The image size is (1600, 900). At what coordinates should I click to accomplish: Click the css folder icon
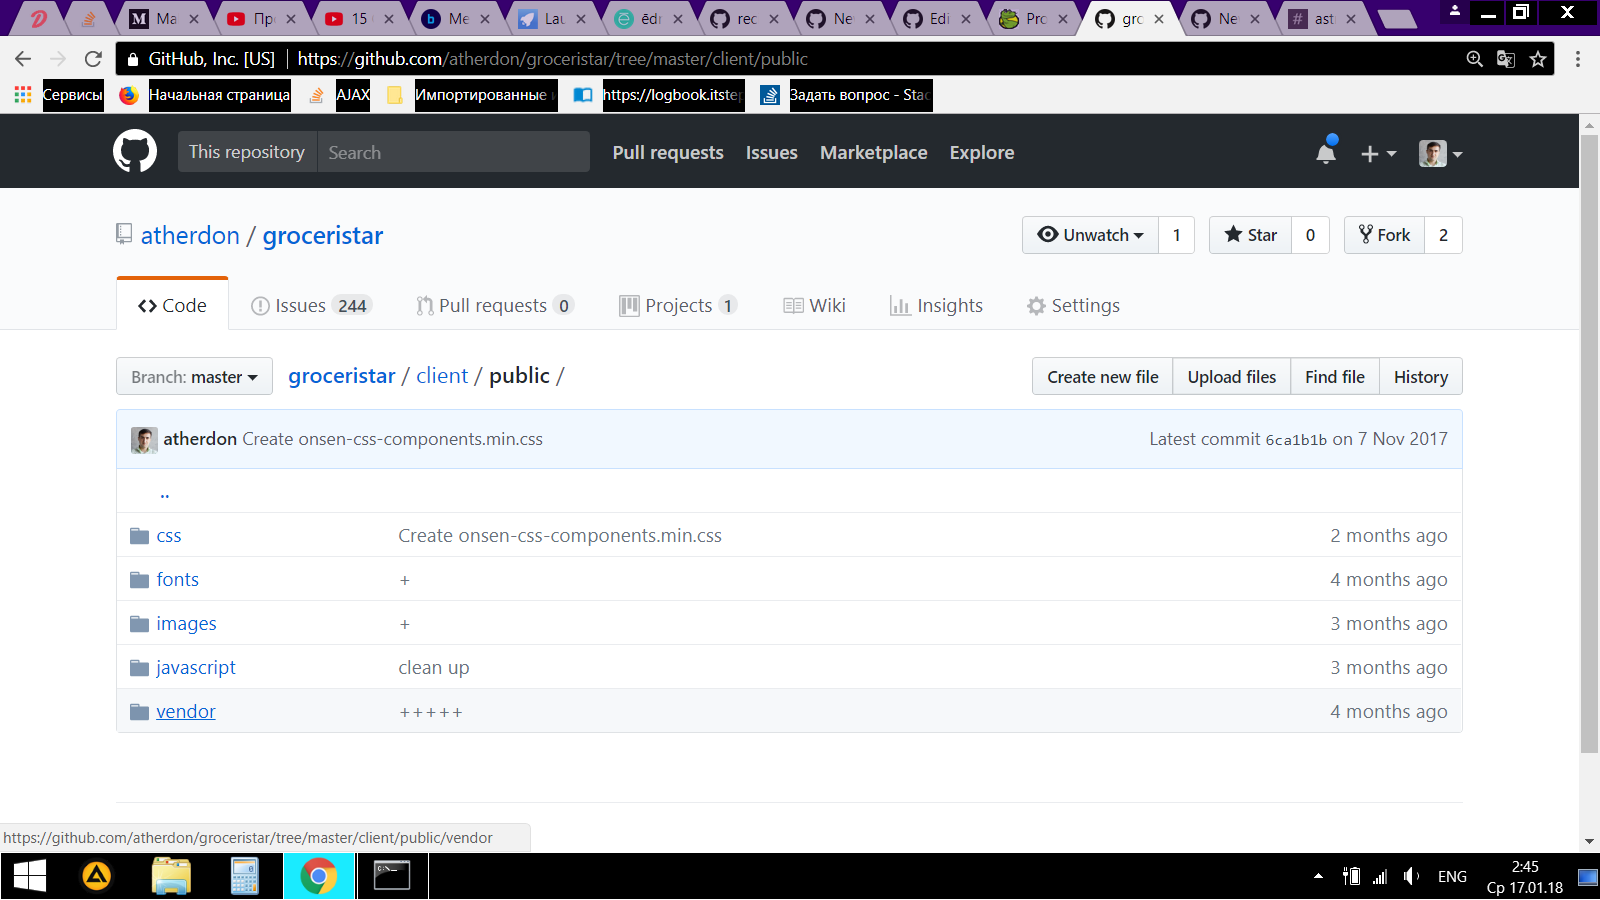139,536
